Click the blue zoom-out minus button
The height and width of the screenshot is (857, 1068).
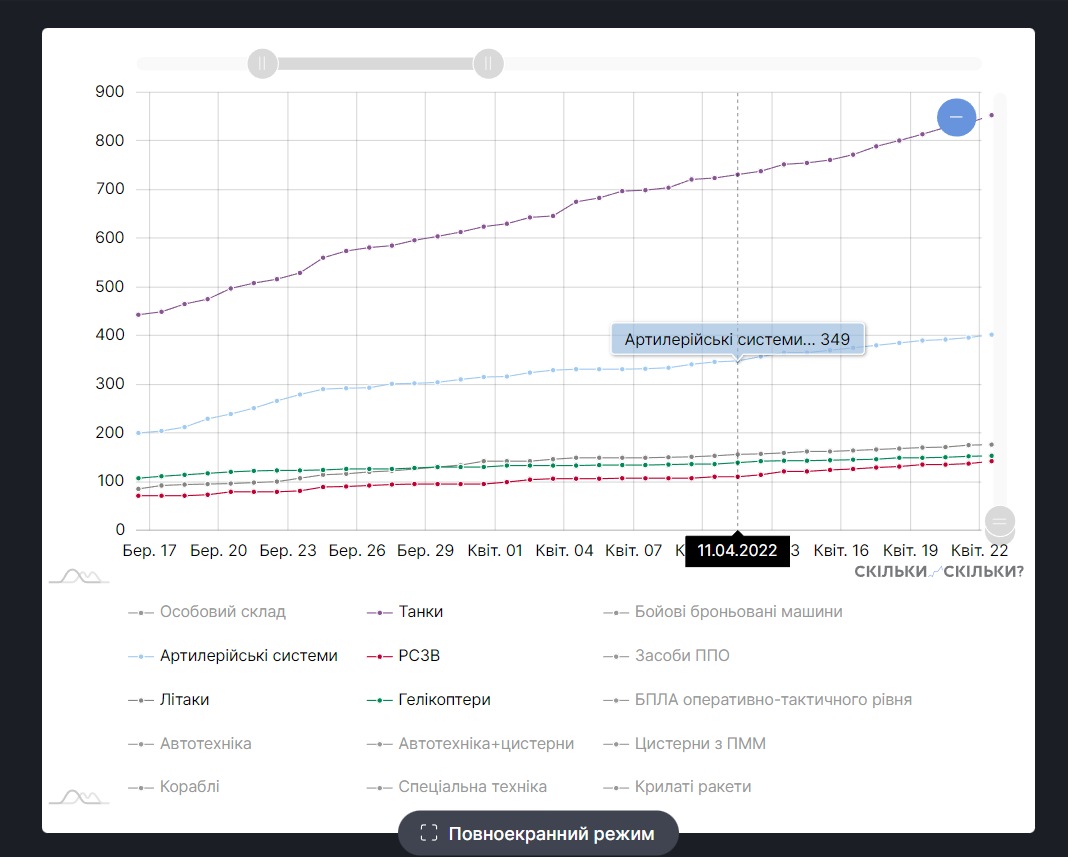(956, 118)
